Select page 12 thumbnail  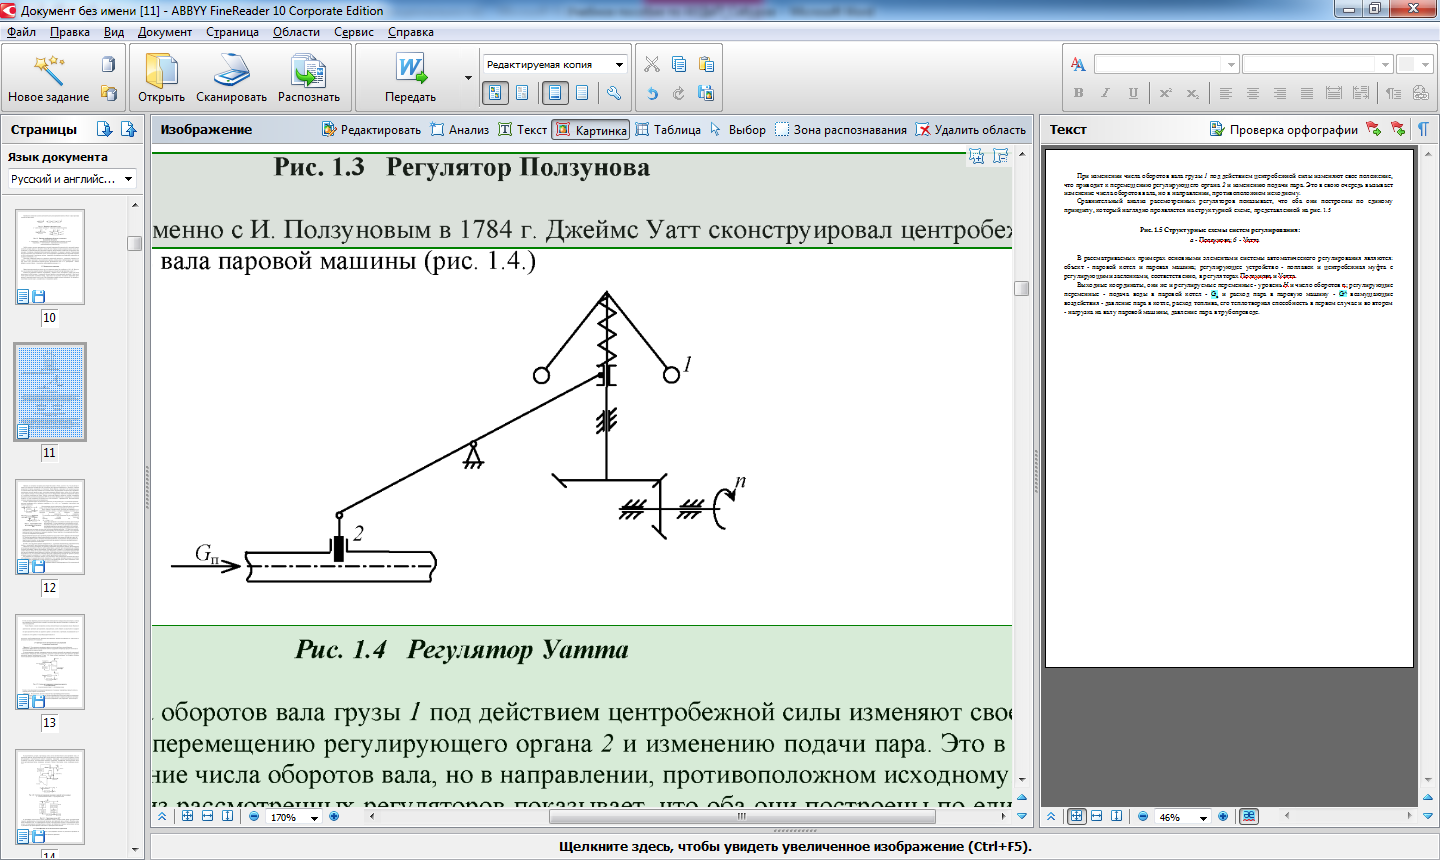50,527
